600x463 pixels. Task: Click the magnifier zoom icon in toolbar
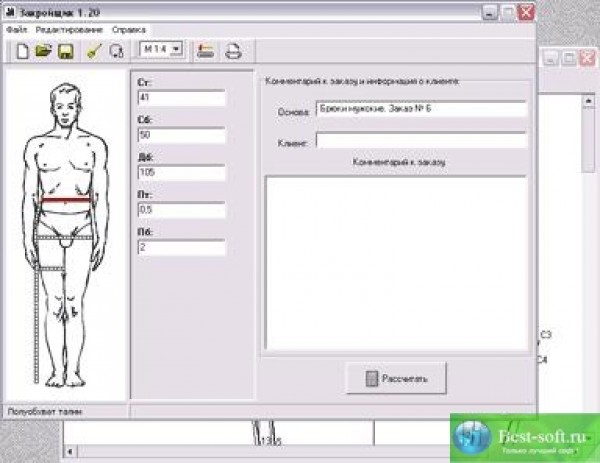[x=116, y=51]
